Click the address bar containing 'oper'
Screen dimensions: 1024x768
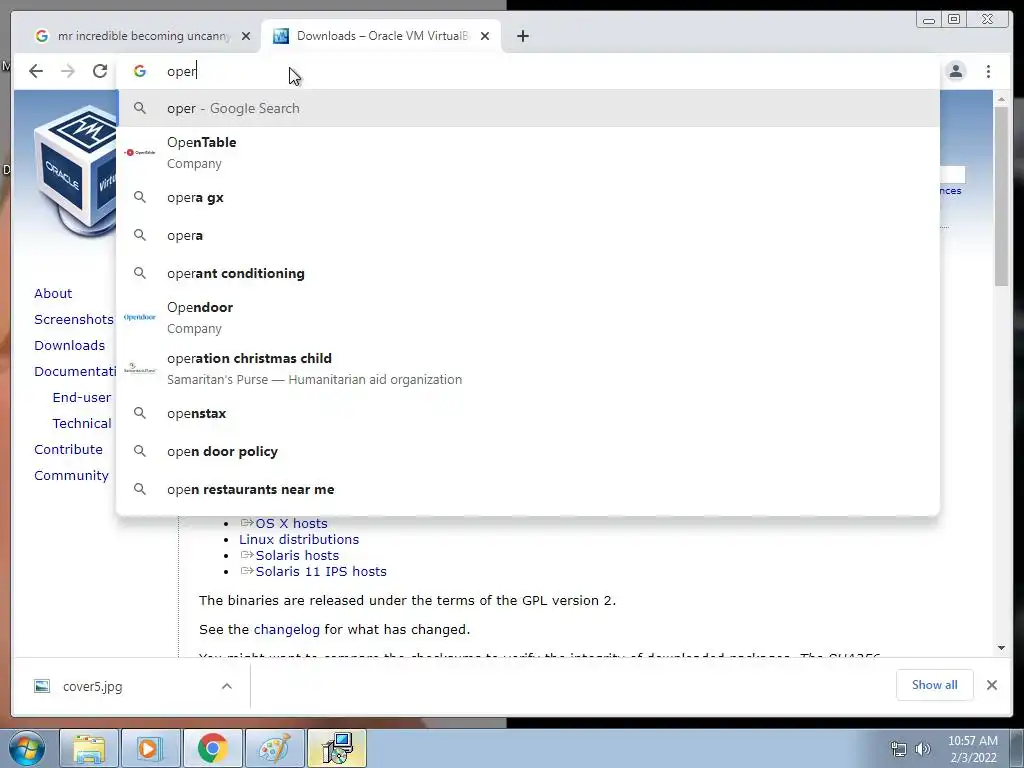(x=529, y=71)
